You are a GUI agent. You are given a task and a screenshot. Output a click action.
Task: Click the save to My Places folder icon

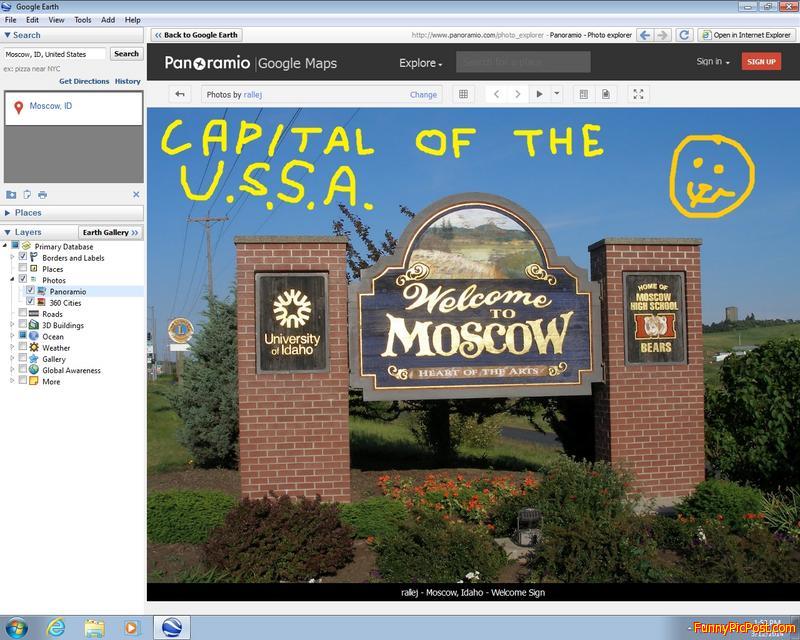coord(11,194)
